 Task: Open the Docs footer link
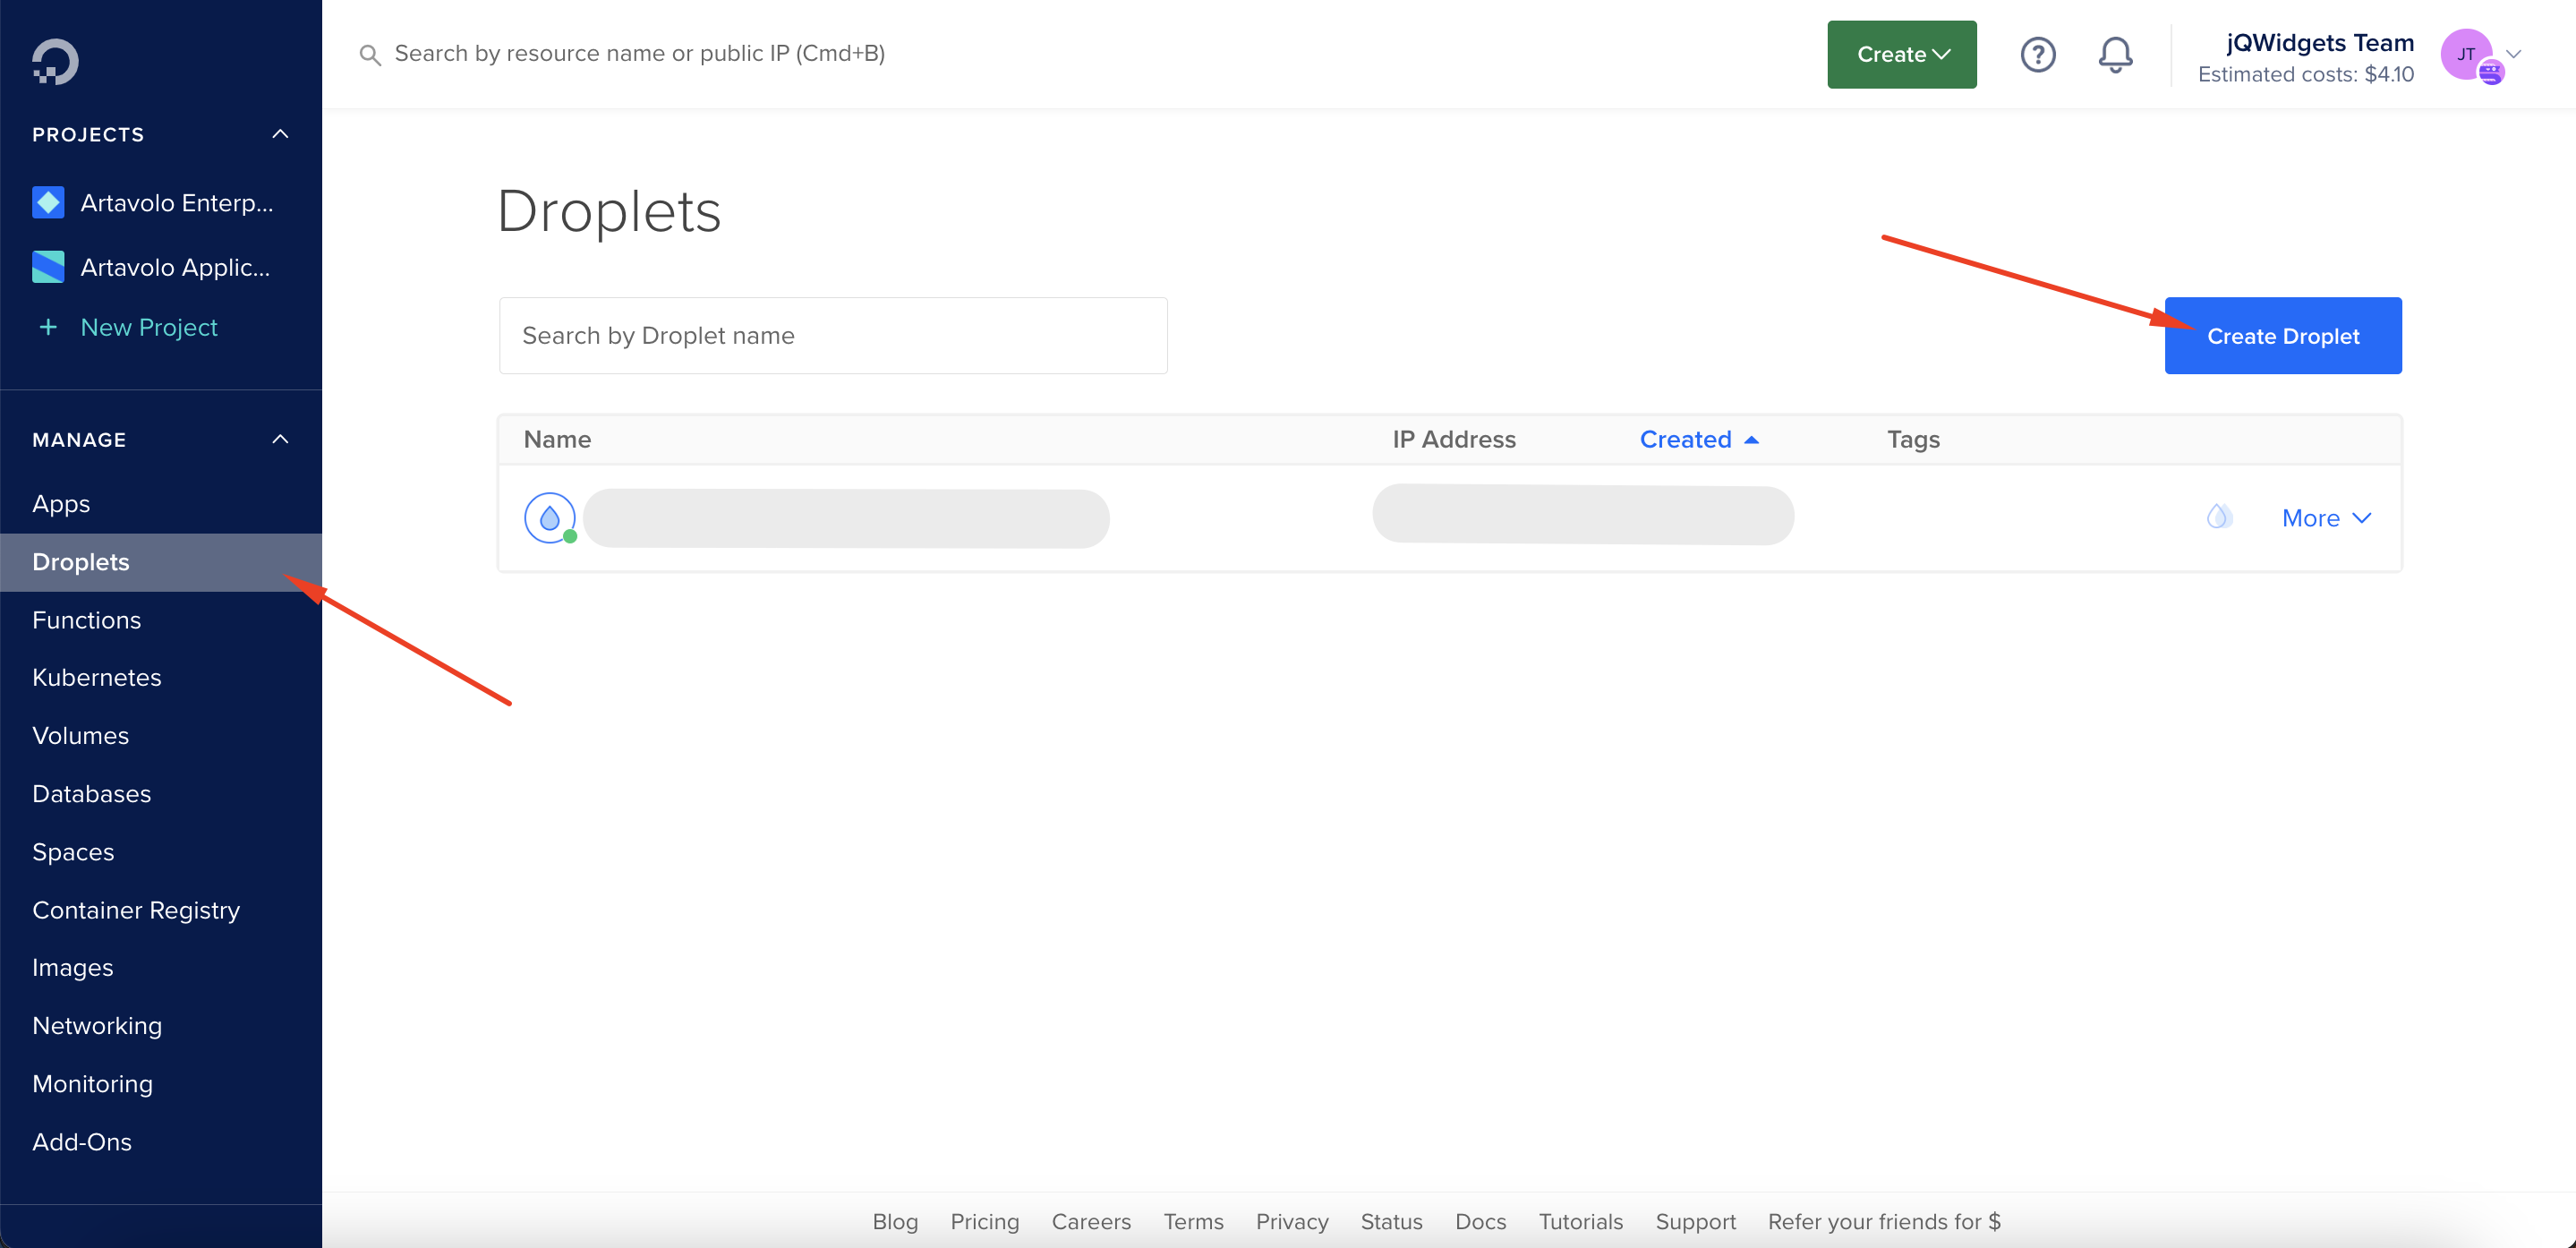(x=1480, y=1222)
